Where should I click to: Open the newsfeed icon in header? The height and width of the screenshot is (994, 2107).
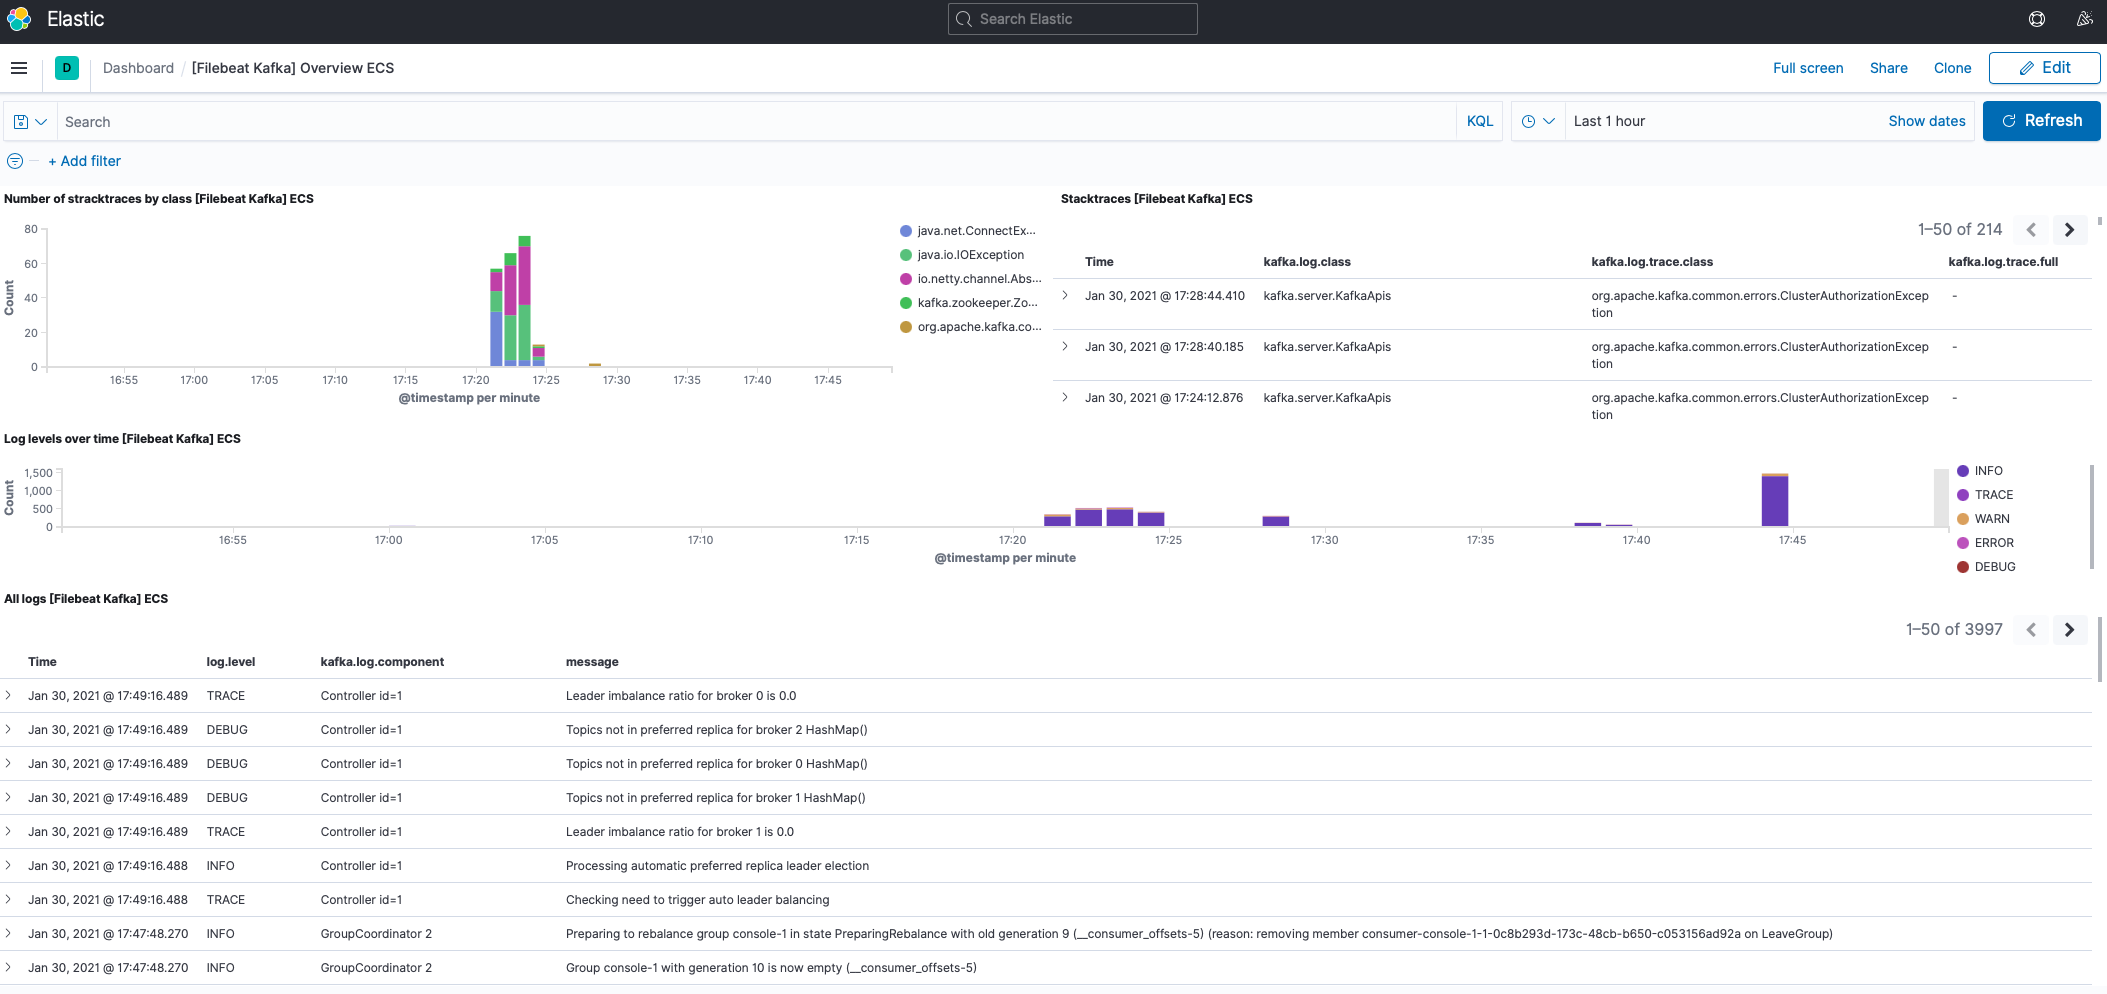point(2085,19)
